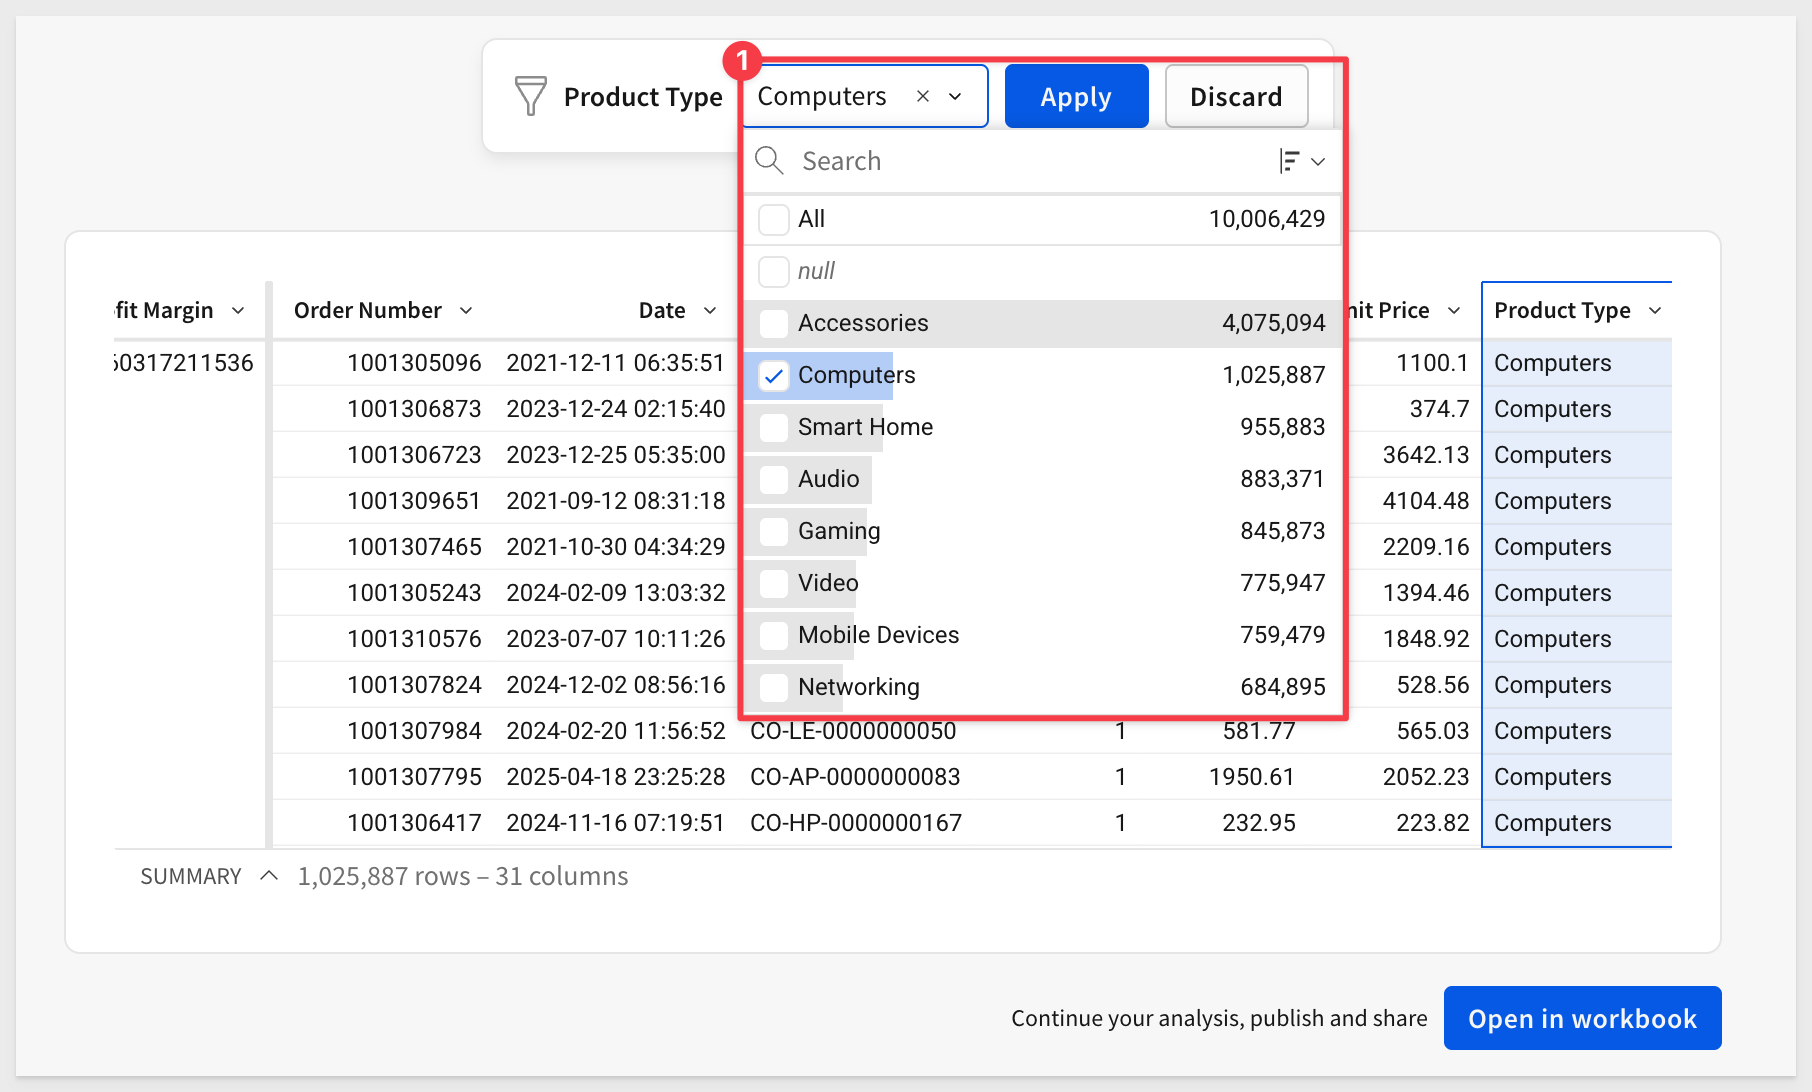Collapse the SUMMARY section chevron
The image size is (1812, 1092).
coord(268,876)
